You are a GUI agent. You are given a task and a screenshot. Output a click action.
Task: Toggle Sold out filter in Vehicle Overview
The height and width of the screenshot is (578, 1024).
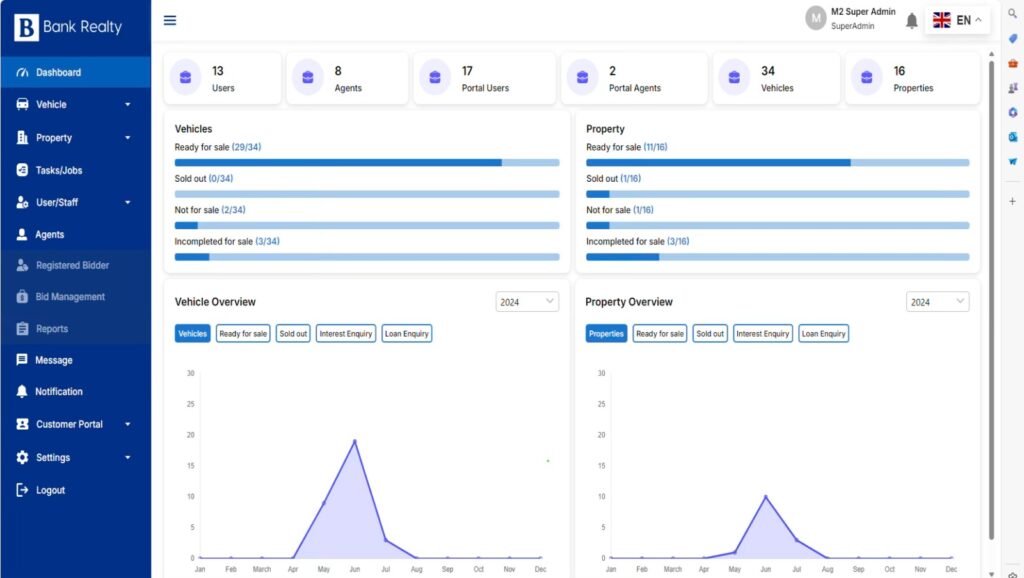[293, 334]
